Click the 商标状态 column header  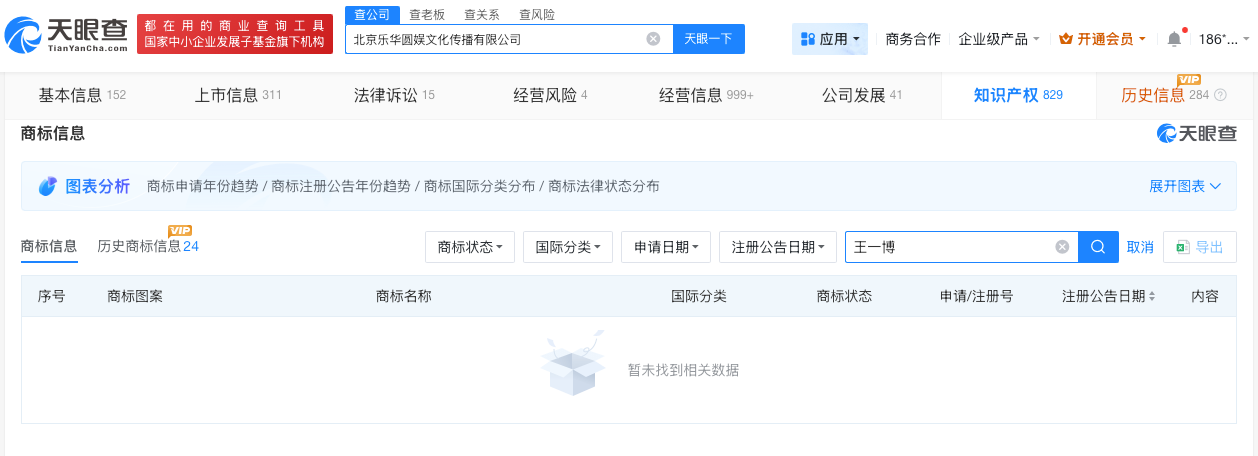coord(844,296)
